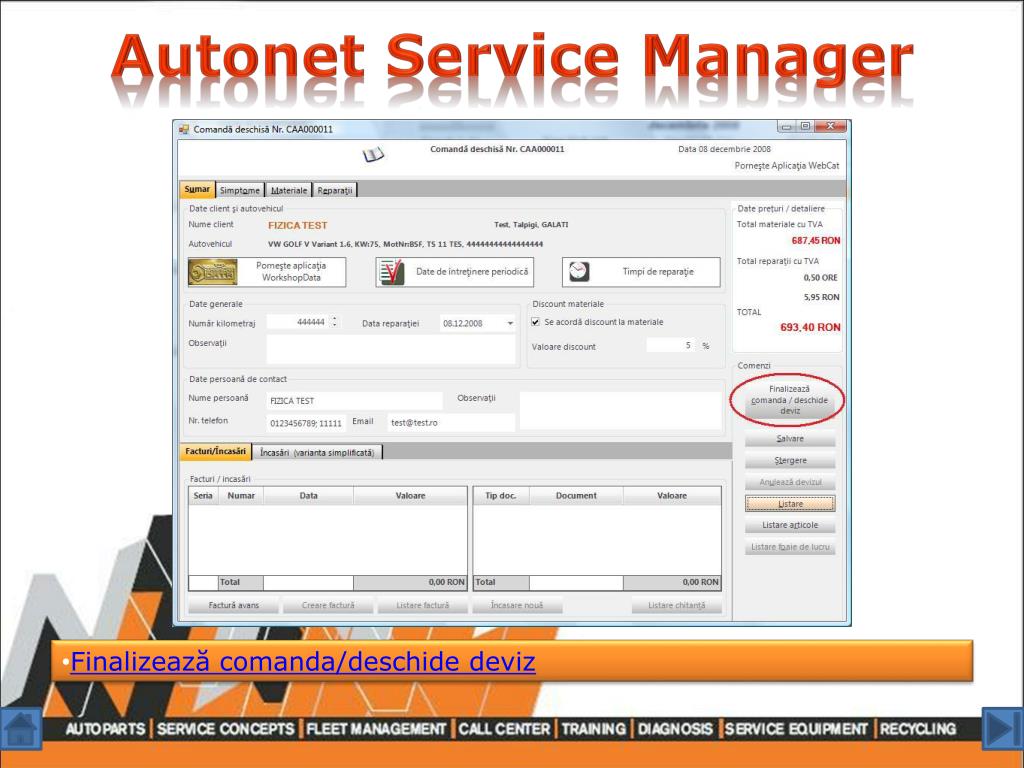Click 'Data 08 decembrie 2008' header text
1024x768 pixels.
point(724,149)
